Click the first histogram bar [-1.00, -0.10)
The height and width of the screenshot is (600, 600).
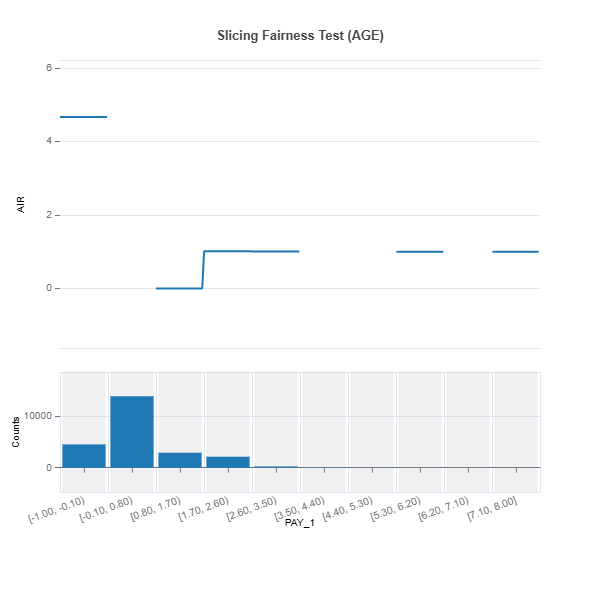[84, 456]
